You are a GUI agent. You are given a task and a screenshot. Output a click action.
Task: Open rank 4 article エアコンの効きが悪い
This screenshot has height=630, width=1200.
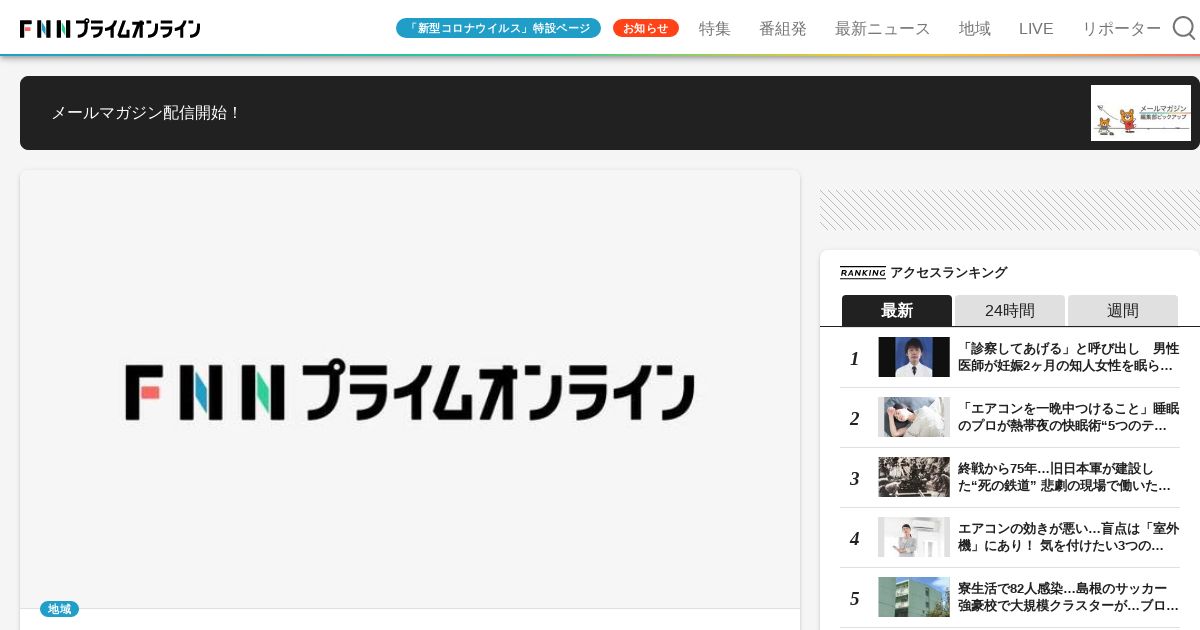(x=1069, y=537)
